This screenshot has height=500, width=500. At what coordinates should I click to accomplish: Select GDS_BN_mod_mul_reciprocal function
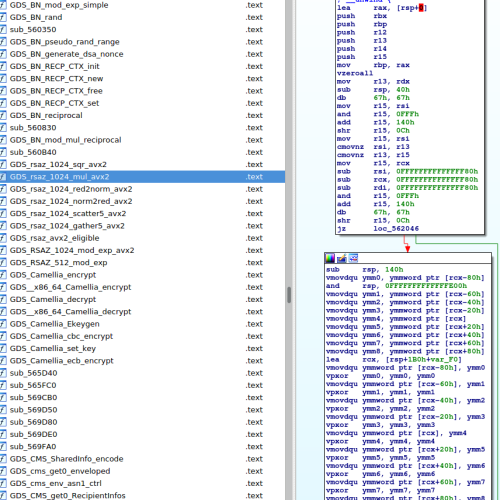[142, 140]
